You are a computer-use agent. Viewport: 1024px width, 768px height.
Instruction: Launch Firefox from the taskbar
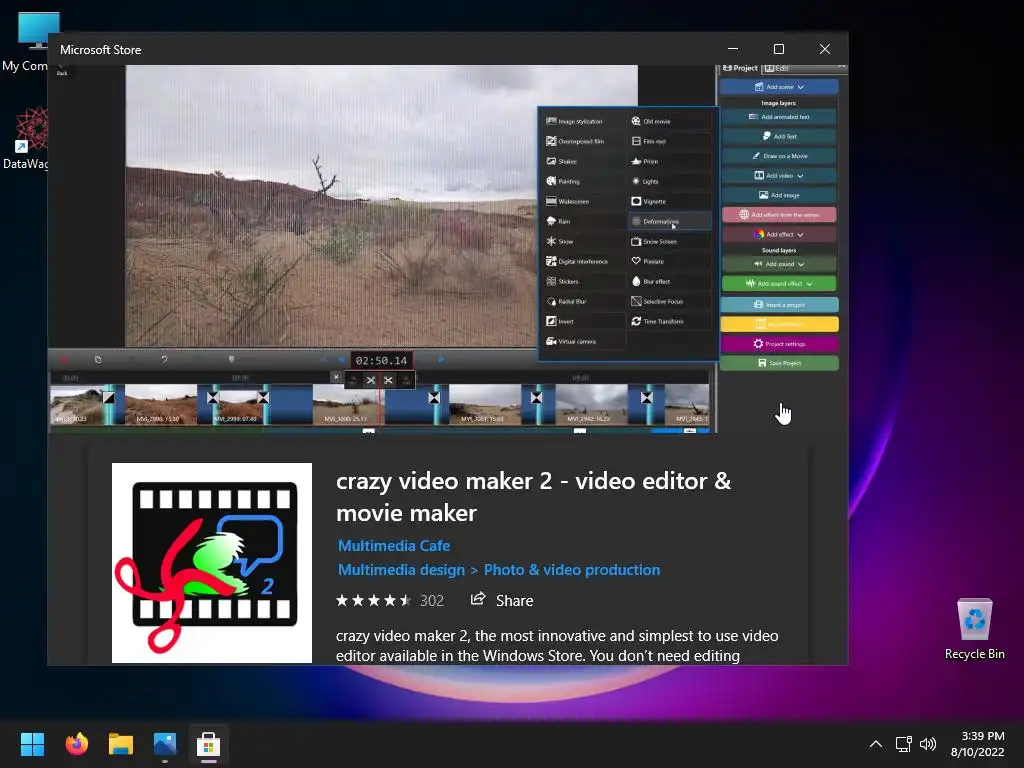click(76, 744)
